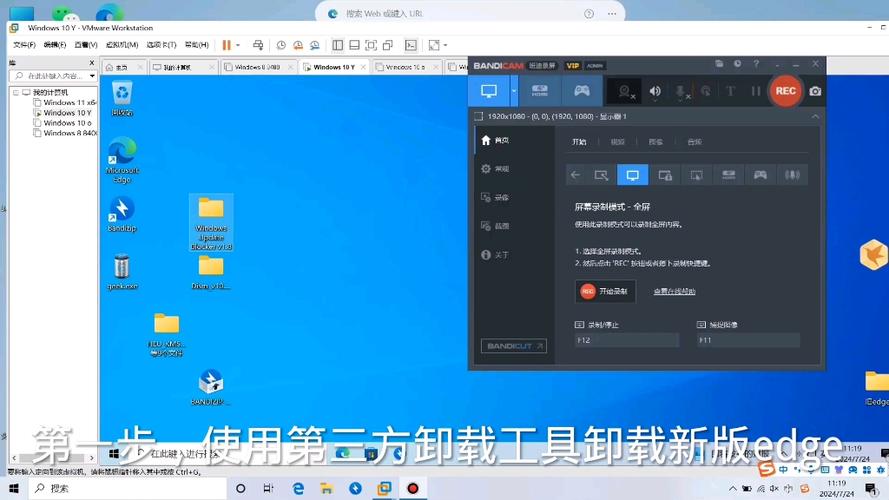Select the fourth tab in Bandicam home
This screenshot has height=500, width=889.
[x=694, y=142]
